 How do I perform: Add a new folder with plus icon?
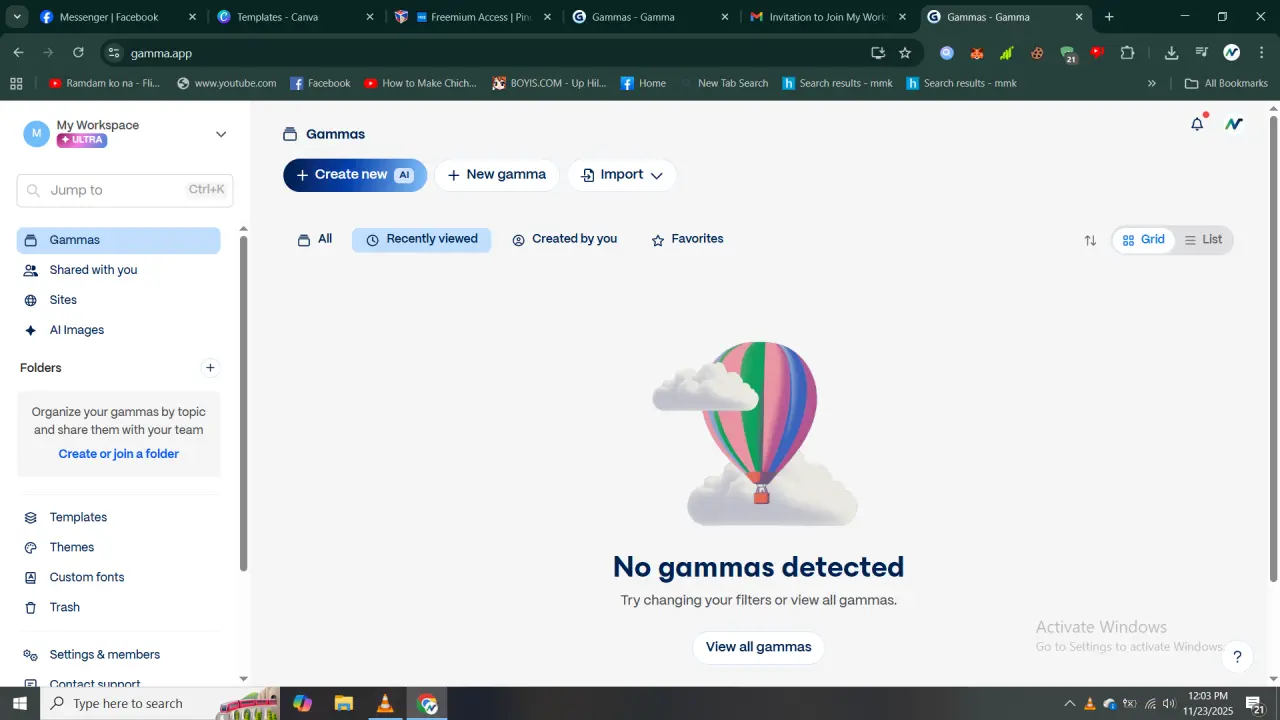pyautogui.click(x=210, y=368)
